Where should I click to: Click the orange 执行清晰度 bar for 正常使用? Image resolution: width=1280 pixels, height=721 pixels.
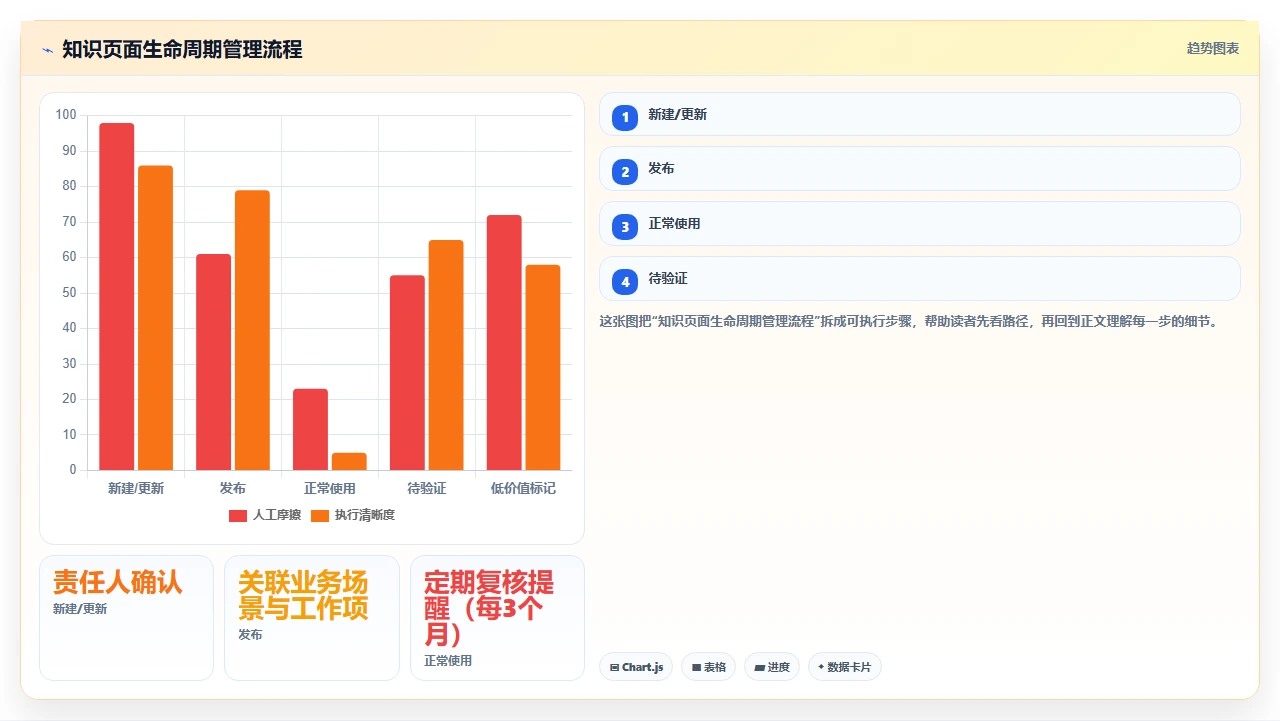(x=349, y=461)
